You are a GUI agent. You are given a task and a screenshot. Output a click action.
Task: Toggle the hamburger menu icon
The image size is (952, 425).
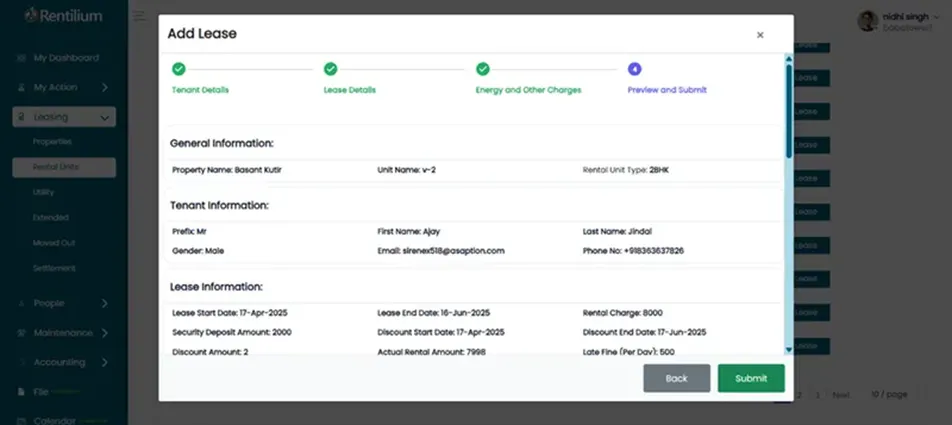point(139,16)
